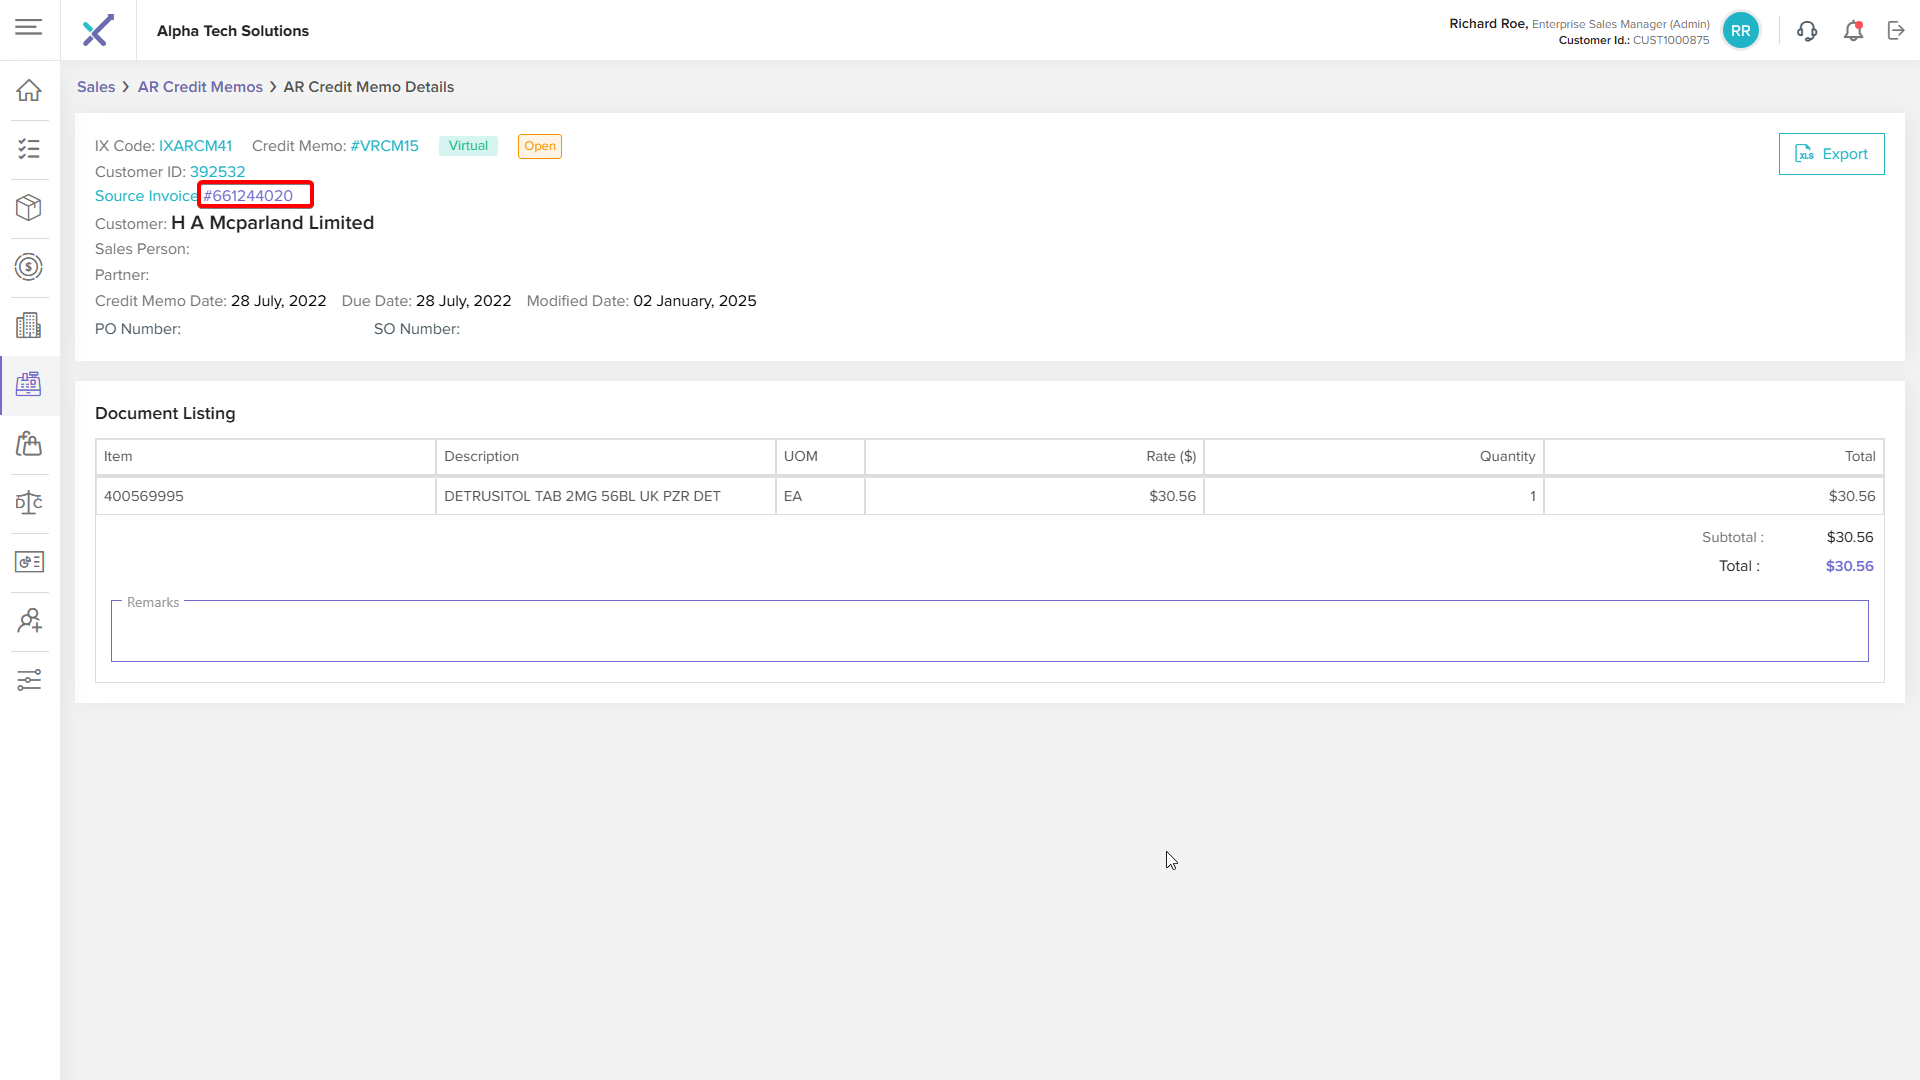Click the RR user avatar
Image resolution: width=1920 pixels, height=1080 pixels.
(1740, 31)
